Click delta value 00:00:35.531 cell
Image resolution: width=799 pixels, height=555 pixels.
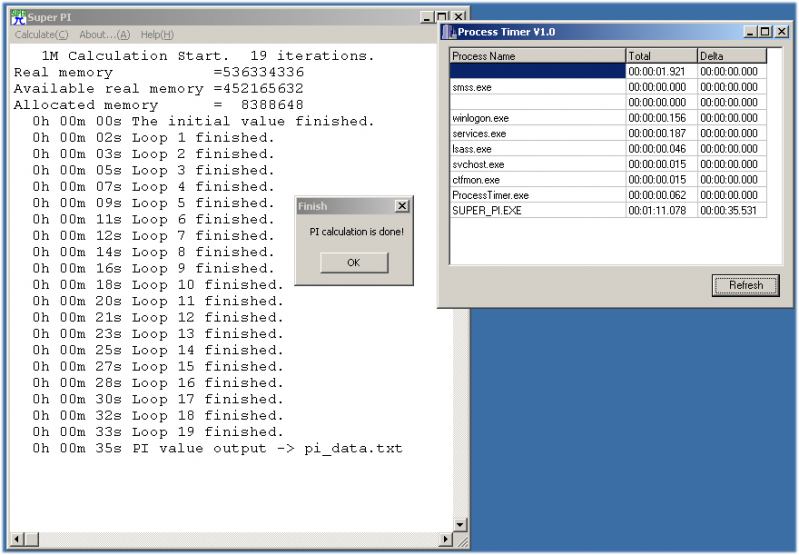tap(732, 210)
